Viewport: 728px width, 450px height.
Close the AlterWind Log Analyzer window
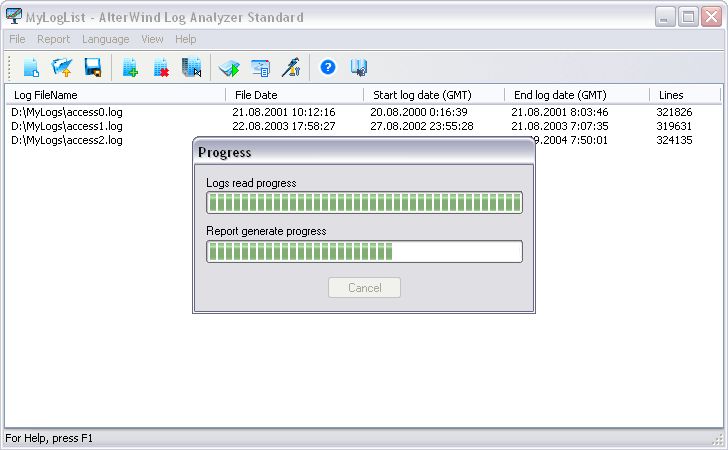(711, 17)
